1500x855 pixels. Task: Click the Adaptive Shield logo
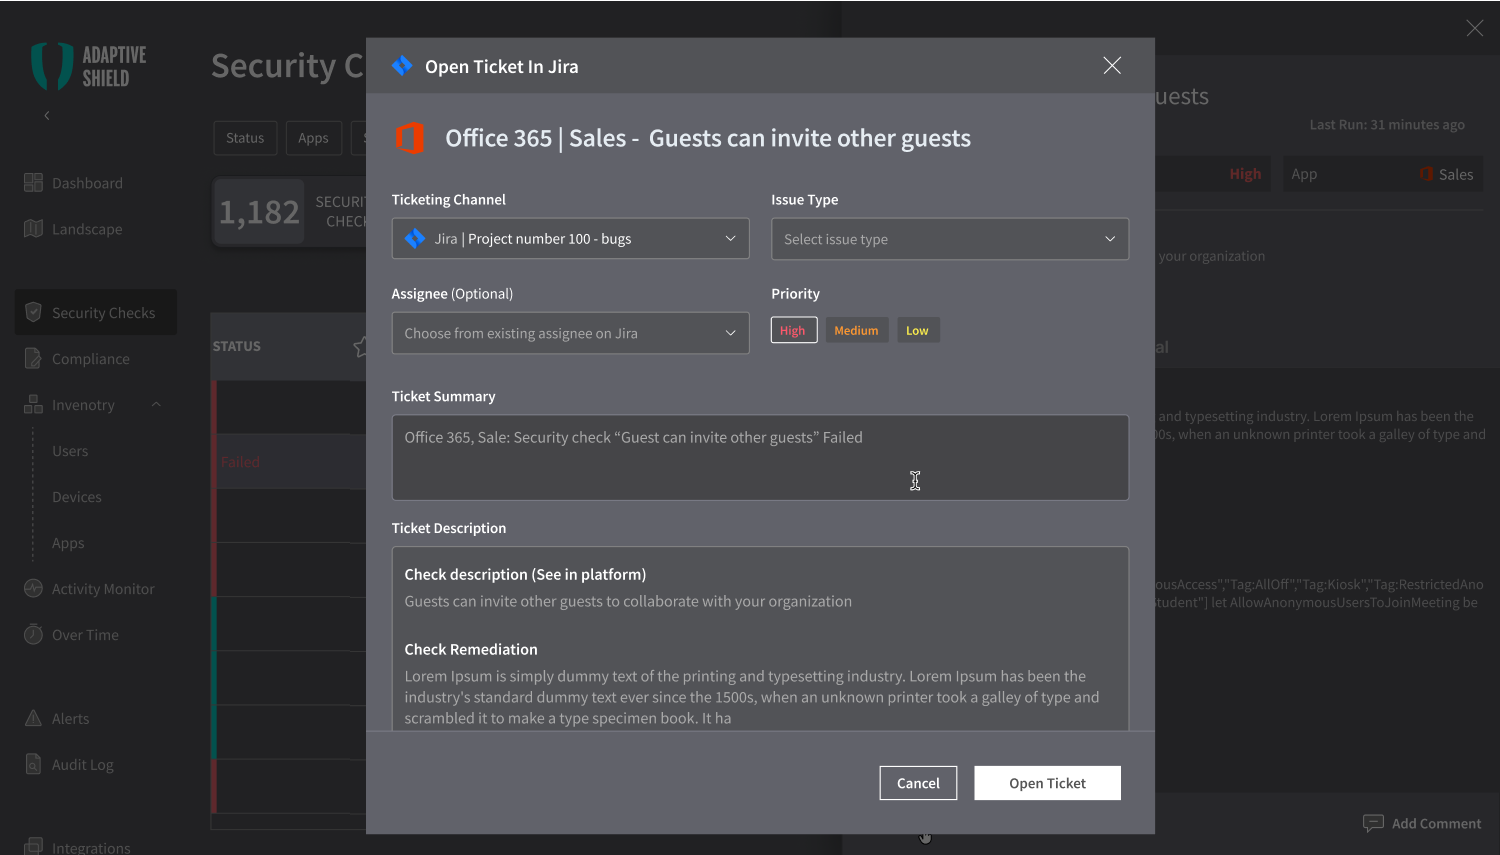88,66
